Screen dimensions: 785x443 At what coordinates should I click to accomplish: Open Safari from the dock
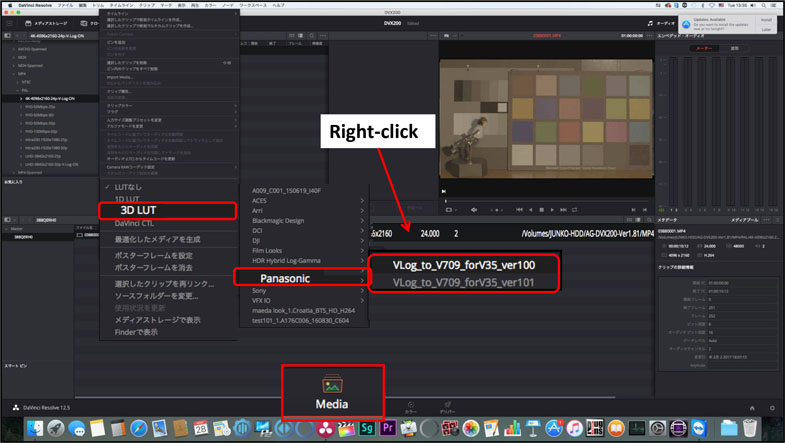click(139, 428)
